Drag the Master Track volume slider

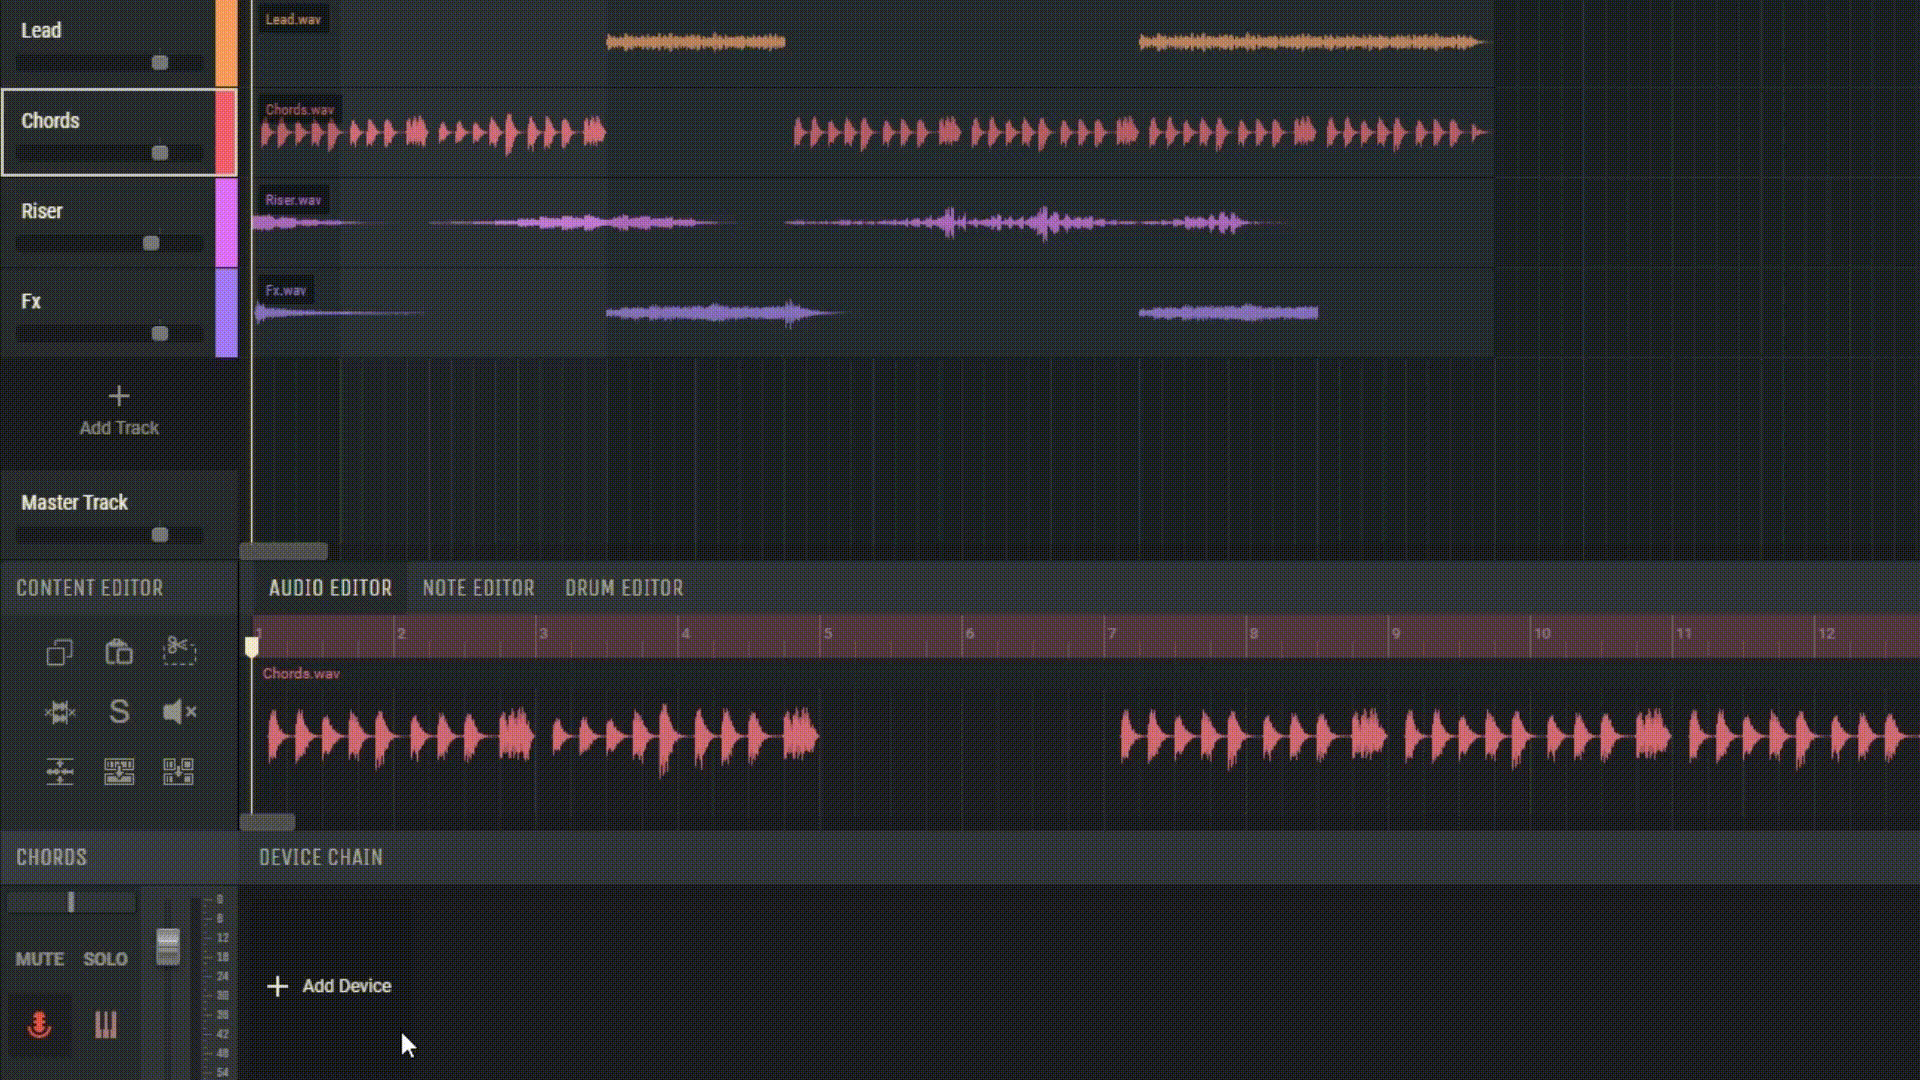click(158, 534)
